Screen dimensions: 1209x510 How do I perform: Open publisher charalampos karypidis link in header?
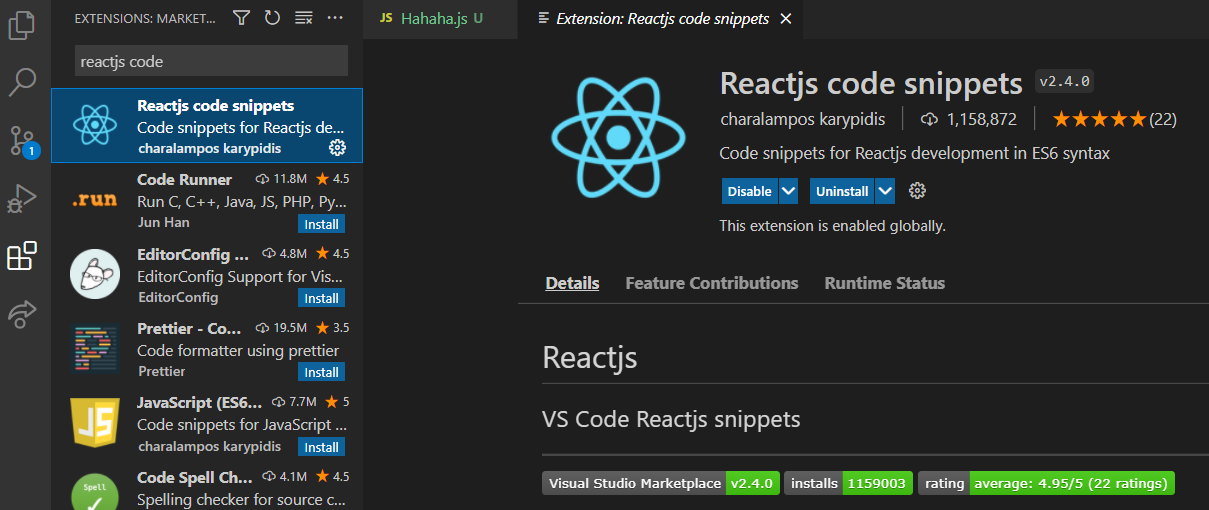pyautogui.click(x=802, y=119)
